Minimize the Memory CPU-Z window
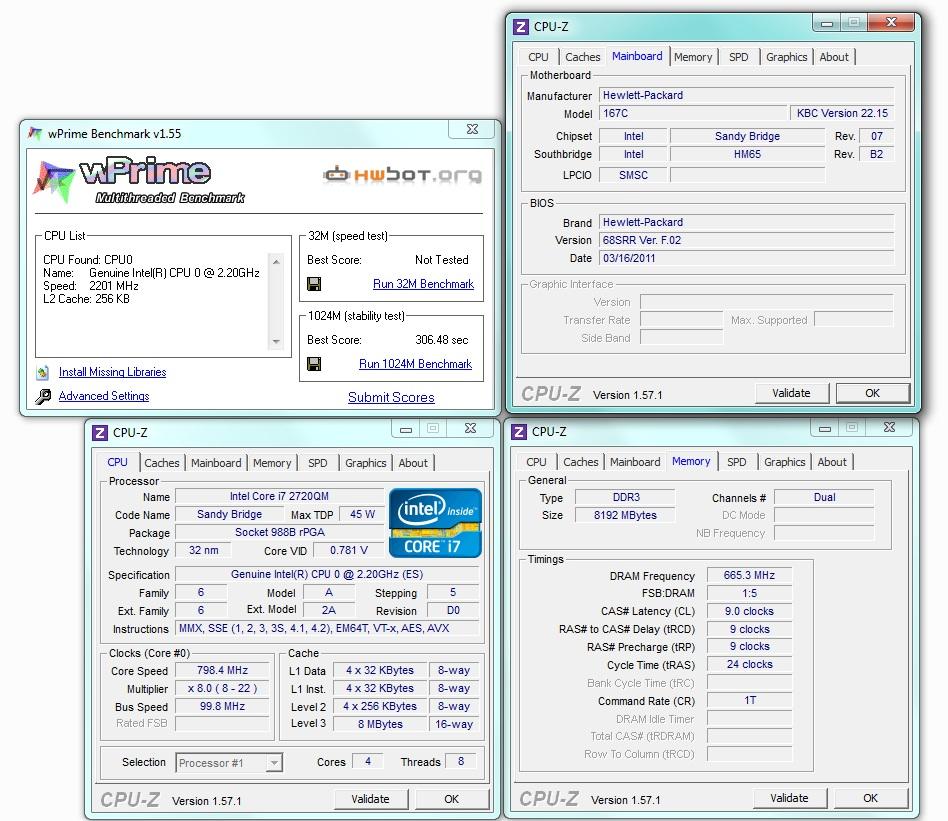The image size is (948, 821). (824, 428)
